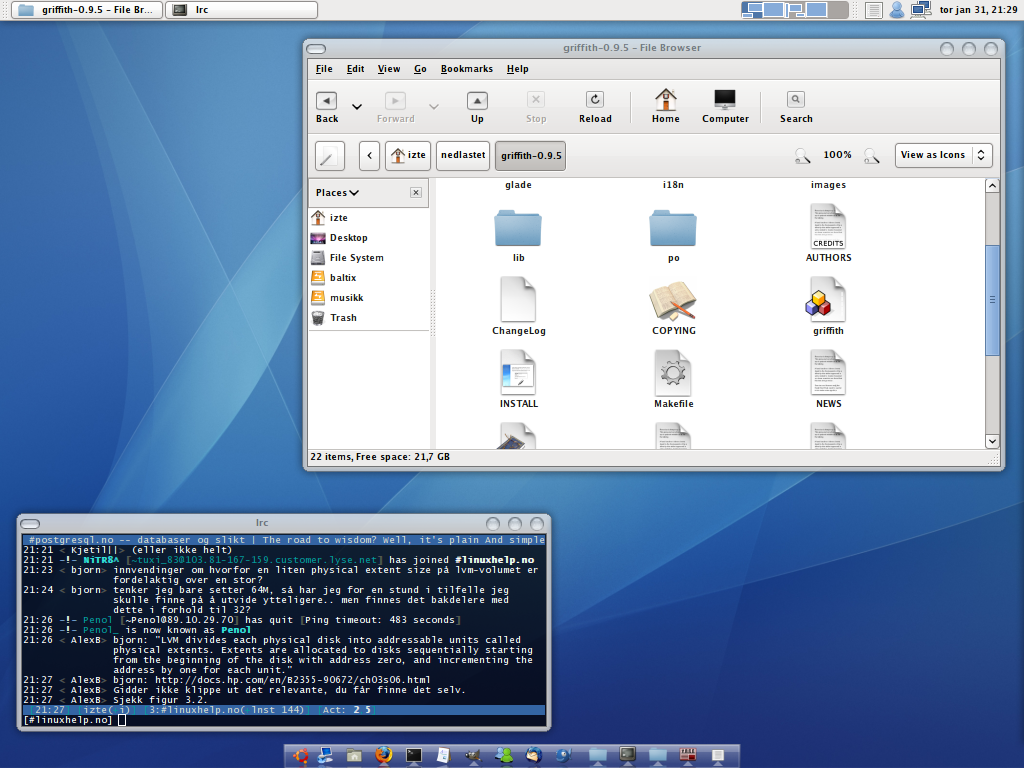Click status text '22 items, Free space'
Image resolution: width=1024 pixels, height=768 pixels.
point(380,456)
